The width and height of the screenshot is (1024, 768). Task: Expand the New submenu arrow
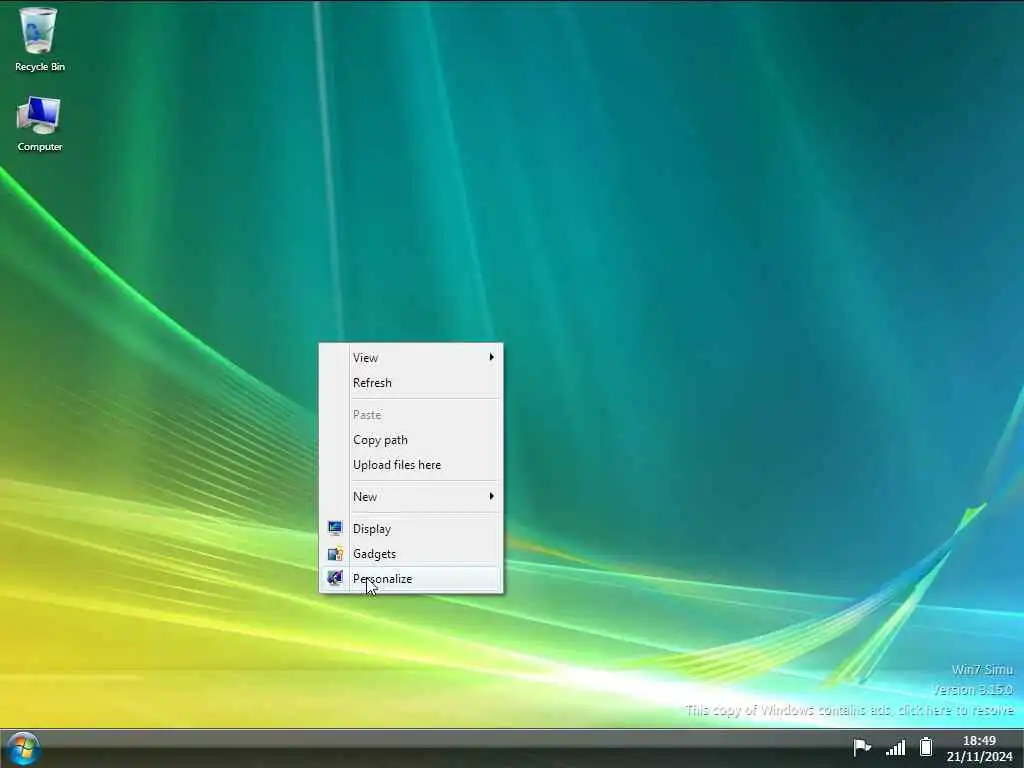tap(491, 496)
